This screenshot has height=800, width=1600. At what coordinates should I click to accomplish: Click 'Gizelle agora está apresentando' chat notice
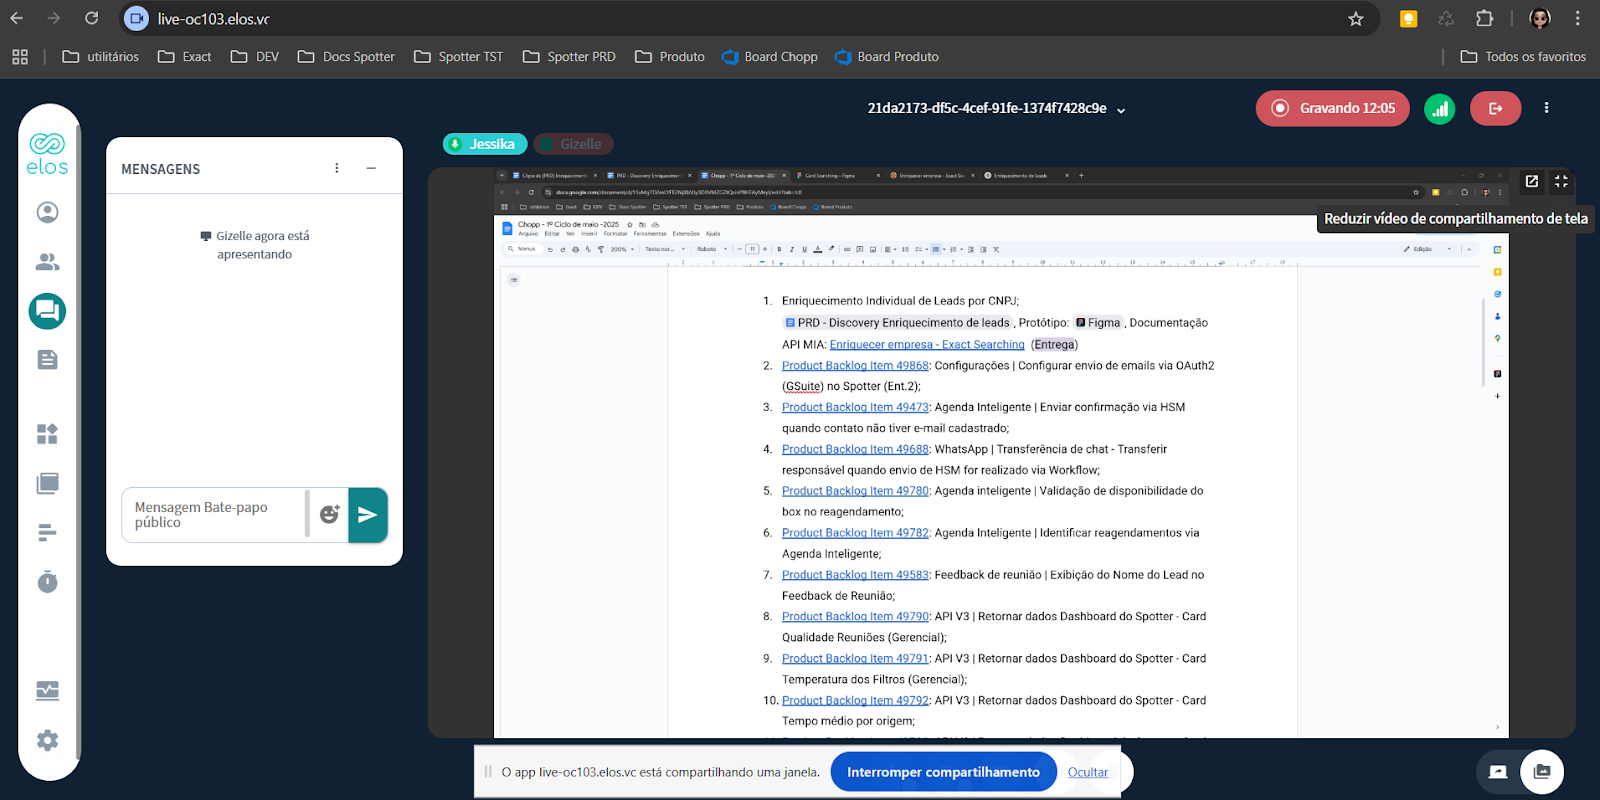255,245
